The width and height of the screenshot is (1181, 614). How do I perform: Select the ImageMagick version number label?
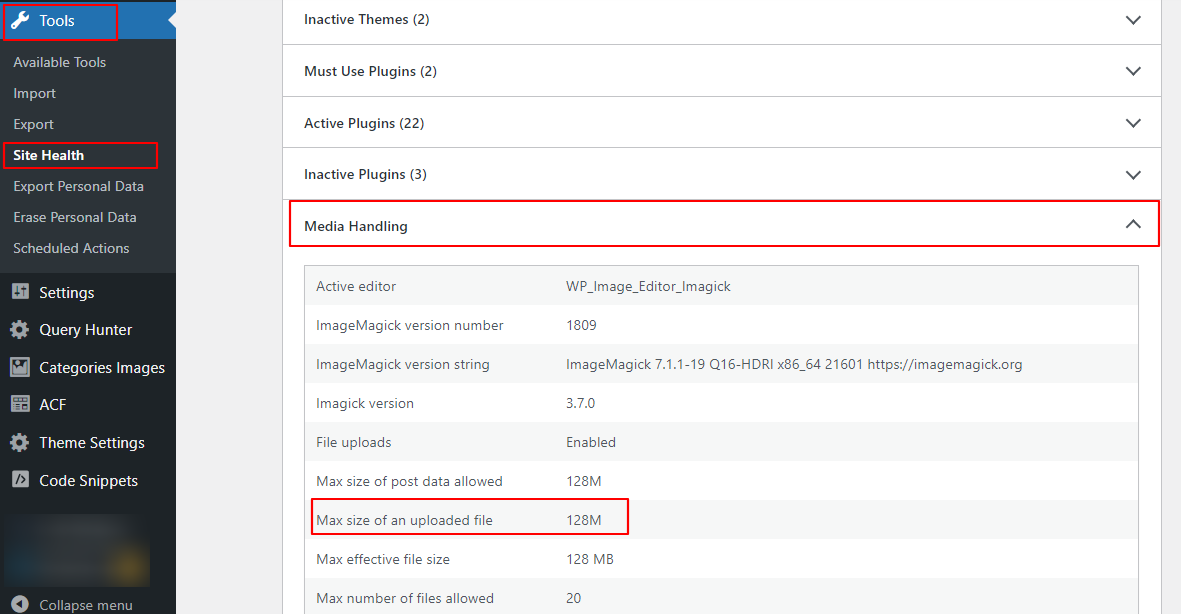(410, 325)
